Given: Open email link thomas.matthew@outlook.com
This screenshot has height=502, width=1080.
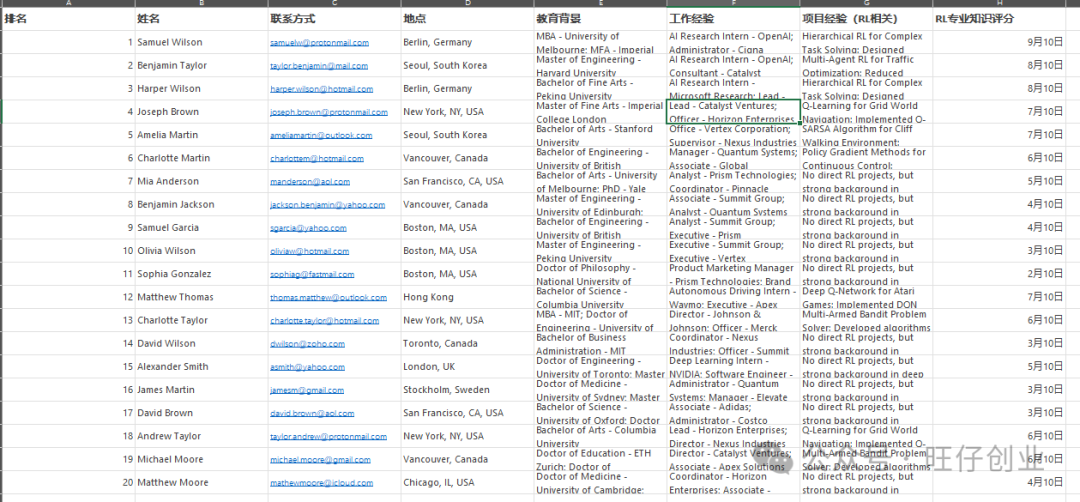Looking at the screenshot, I should [328, 298].
